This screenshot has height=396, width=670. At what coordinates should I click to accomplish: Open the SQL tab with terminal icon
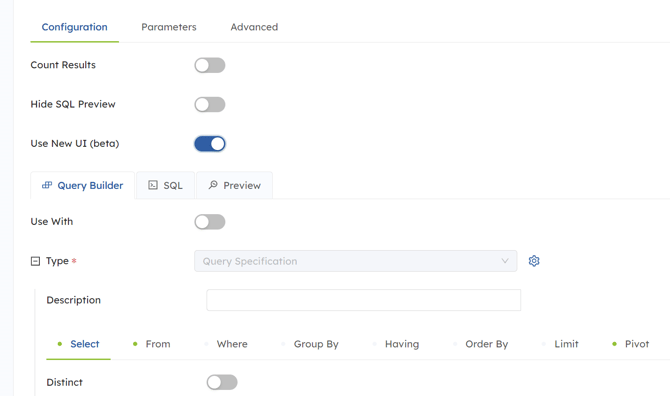165,185
